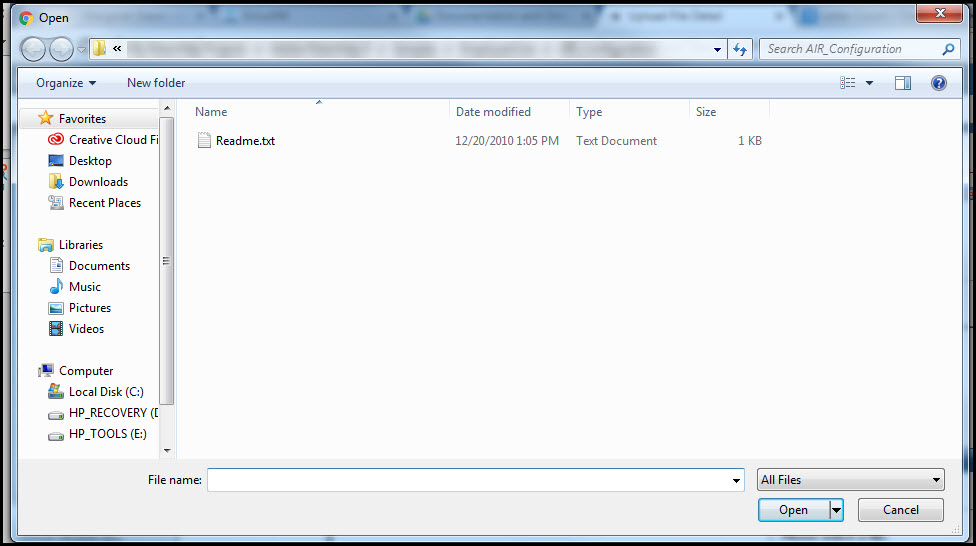Open the All Files type dropdown
976x546 pixels.
pos(850,480)
